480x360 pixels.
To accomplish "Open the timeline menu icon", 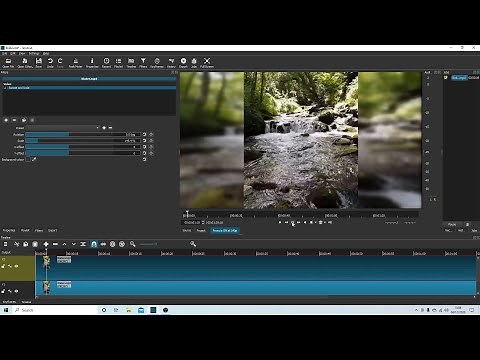I will 5,244.
